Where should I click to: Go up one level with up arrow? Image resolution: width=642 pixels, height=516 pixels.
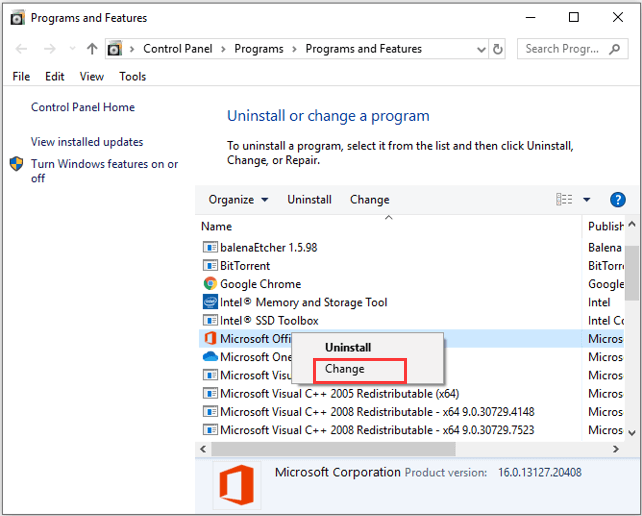coord(92,49)
